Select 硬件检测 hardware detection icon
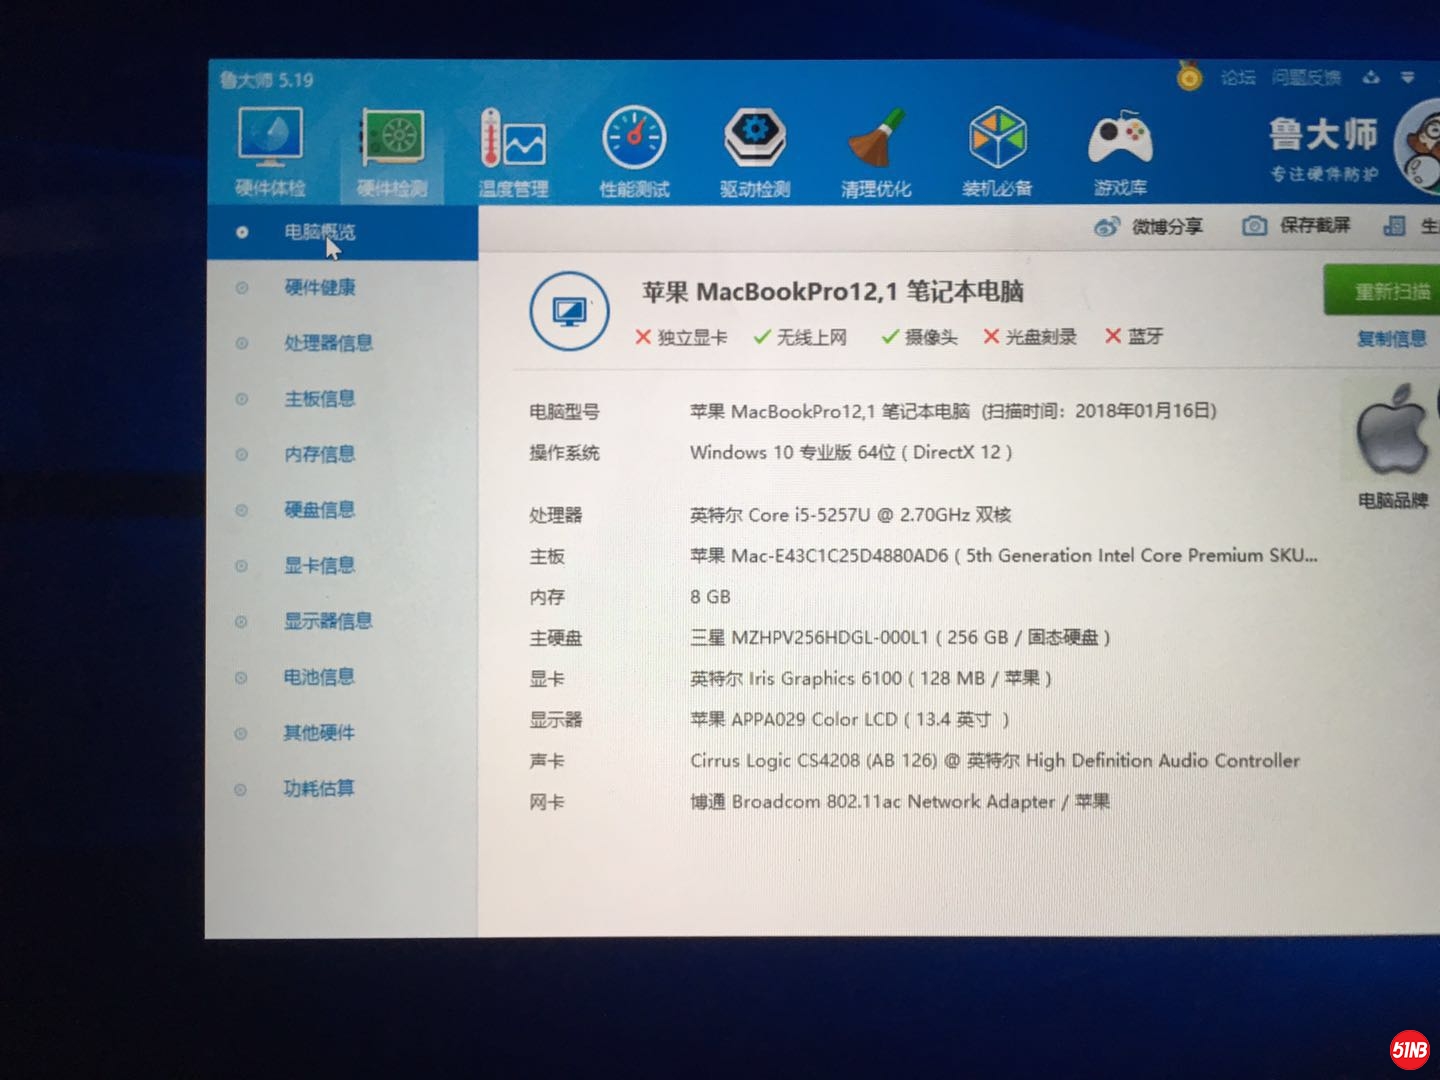The width and height of the screenshot is (1440, 1080). click(392, 150)
